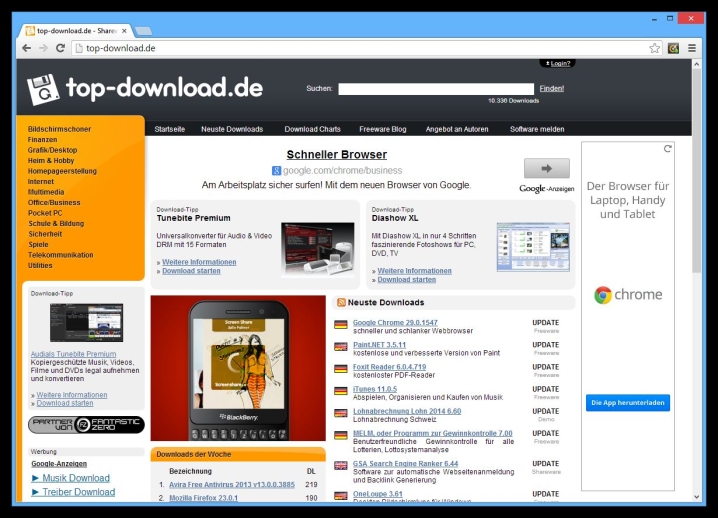Bookmark this page with the star icon
This screenshot has height=518, width=718.
pos(655,48)
